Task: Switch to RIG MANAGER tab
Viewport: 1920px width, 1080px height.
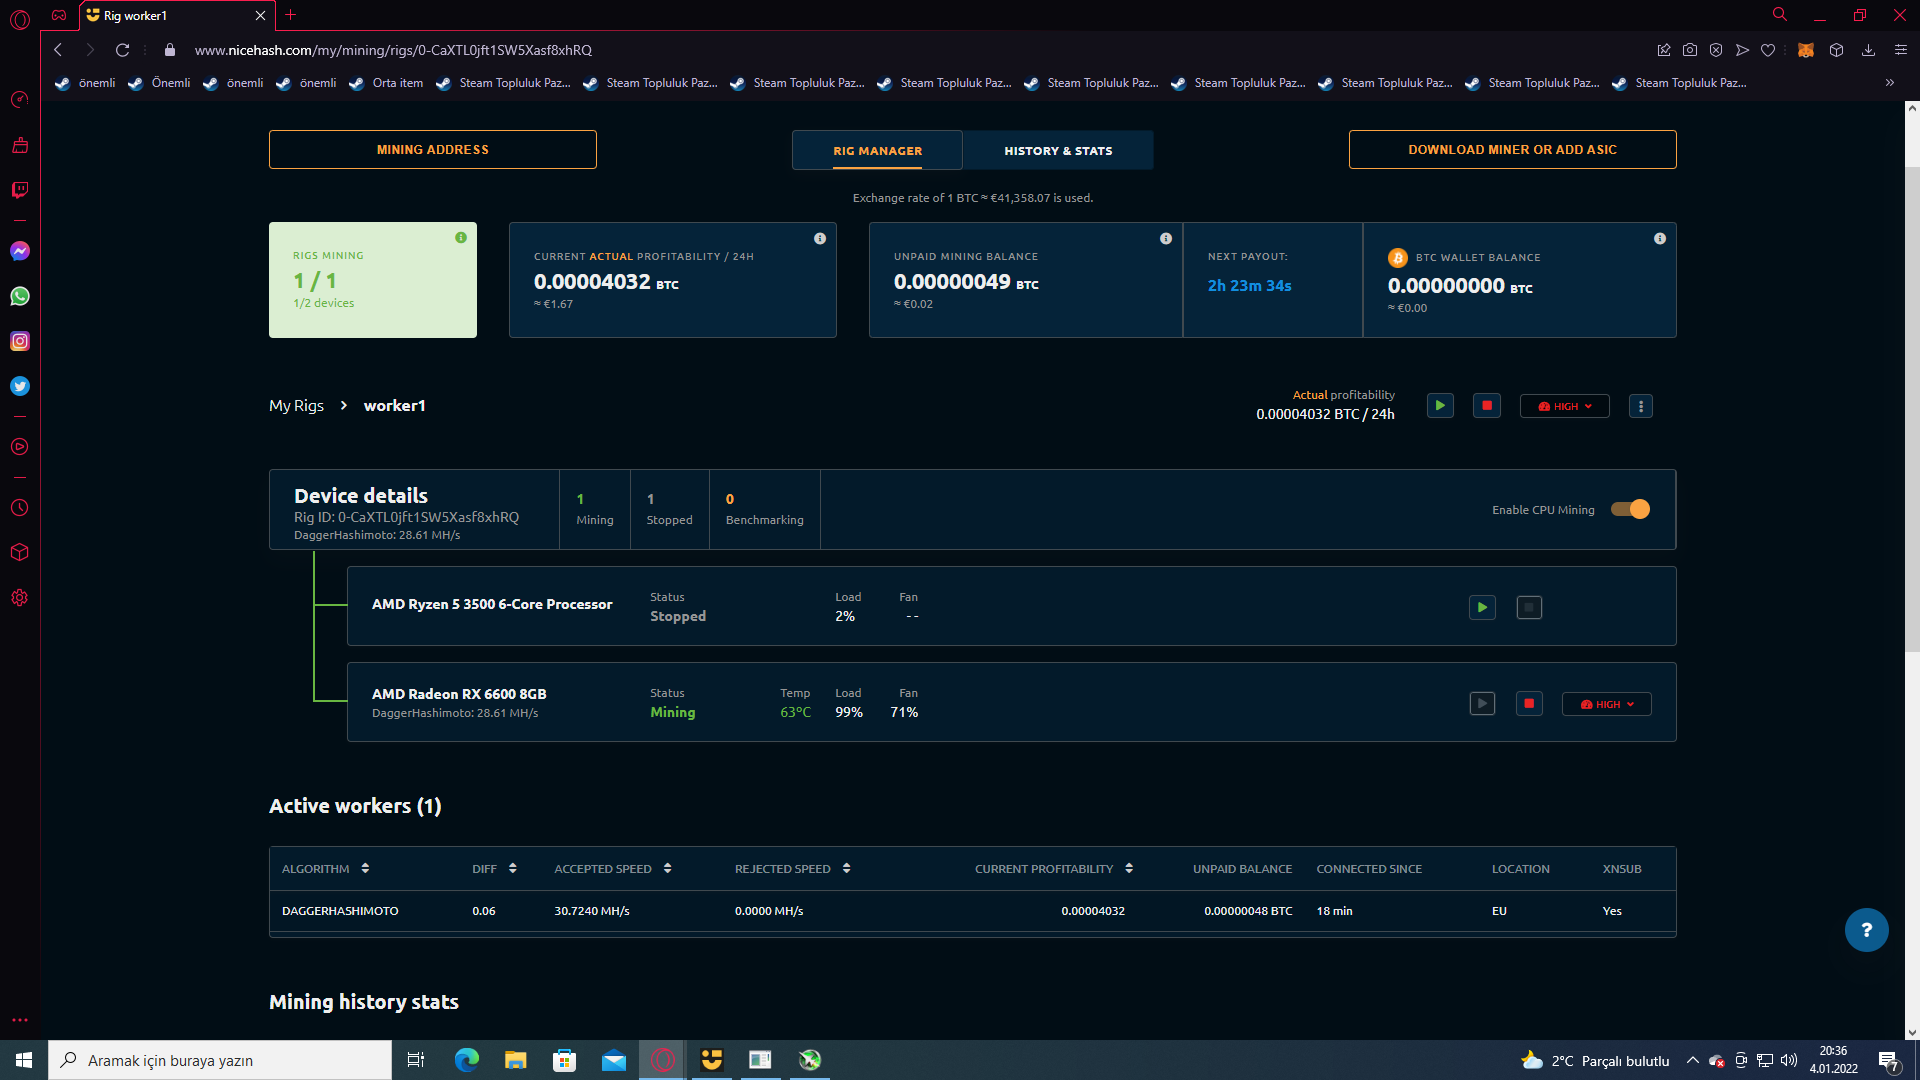Action: coord(878,151)
